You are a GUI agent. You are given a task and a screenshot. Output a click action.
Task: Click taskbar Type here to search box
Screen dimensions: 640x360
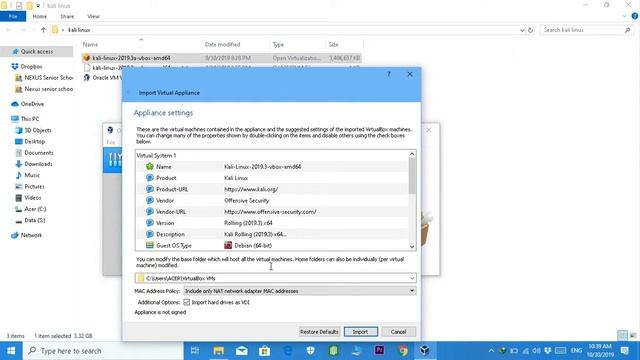pos(103,351)
